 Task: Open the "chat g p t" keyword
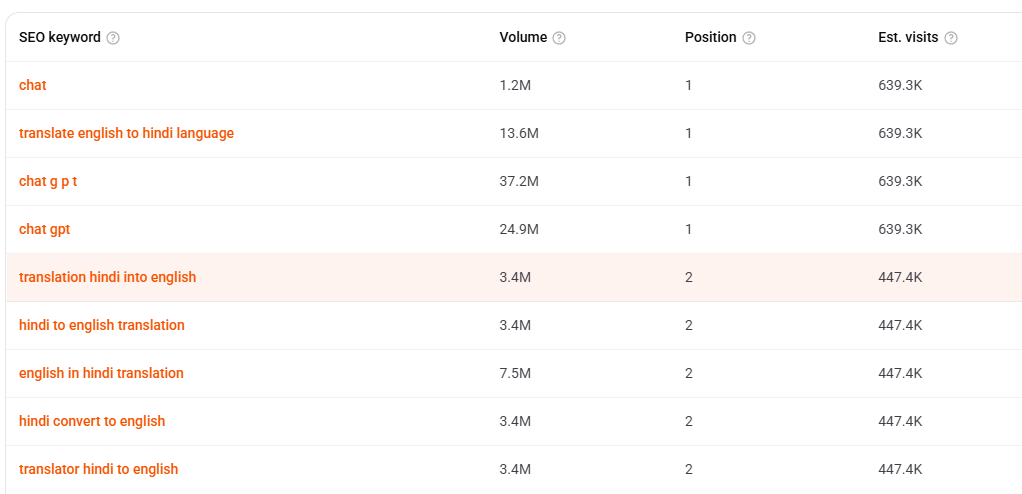pos(48,181)
